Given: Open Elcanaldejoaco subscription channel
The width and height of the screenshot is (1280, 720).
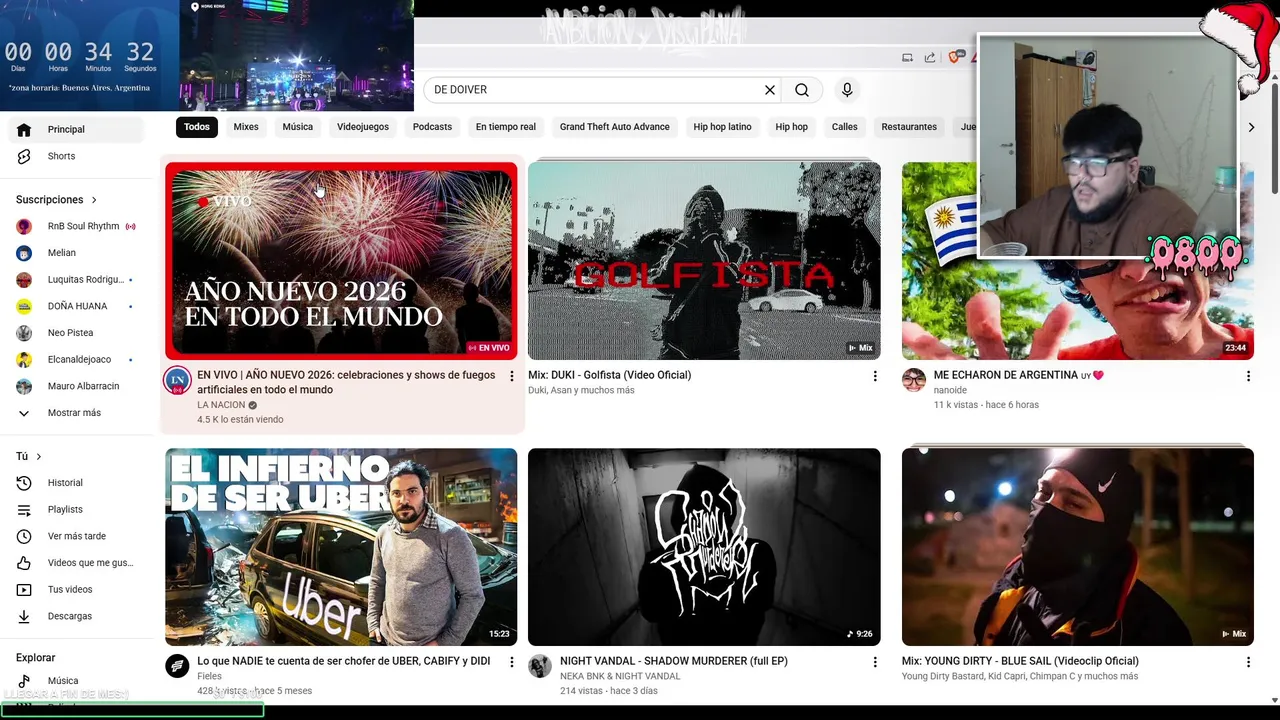Looking at the screenshot, I should click(78, 360).
